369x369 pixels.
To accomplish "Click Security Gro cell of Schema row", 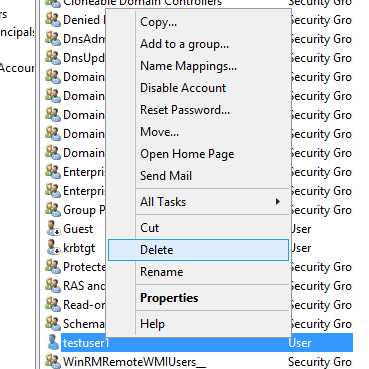I will click(321, 324).
